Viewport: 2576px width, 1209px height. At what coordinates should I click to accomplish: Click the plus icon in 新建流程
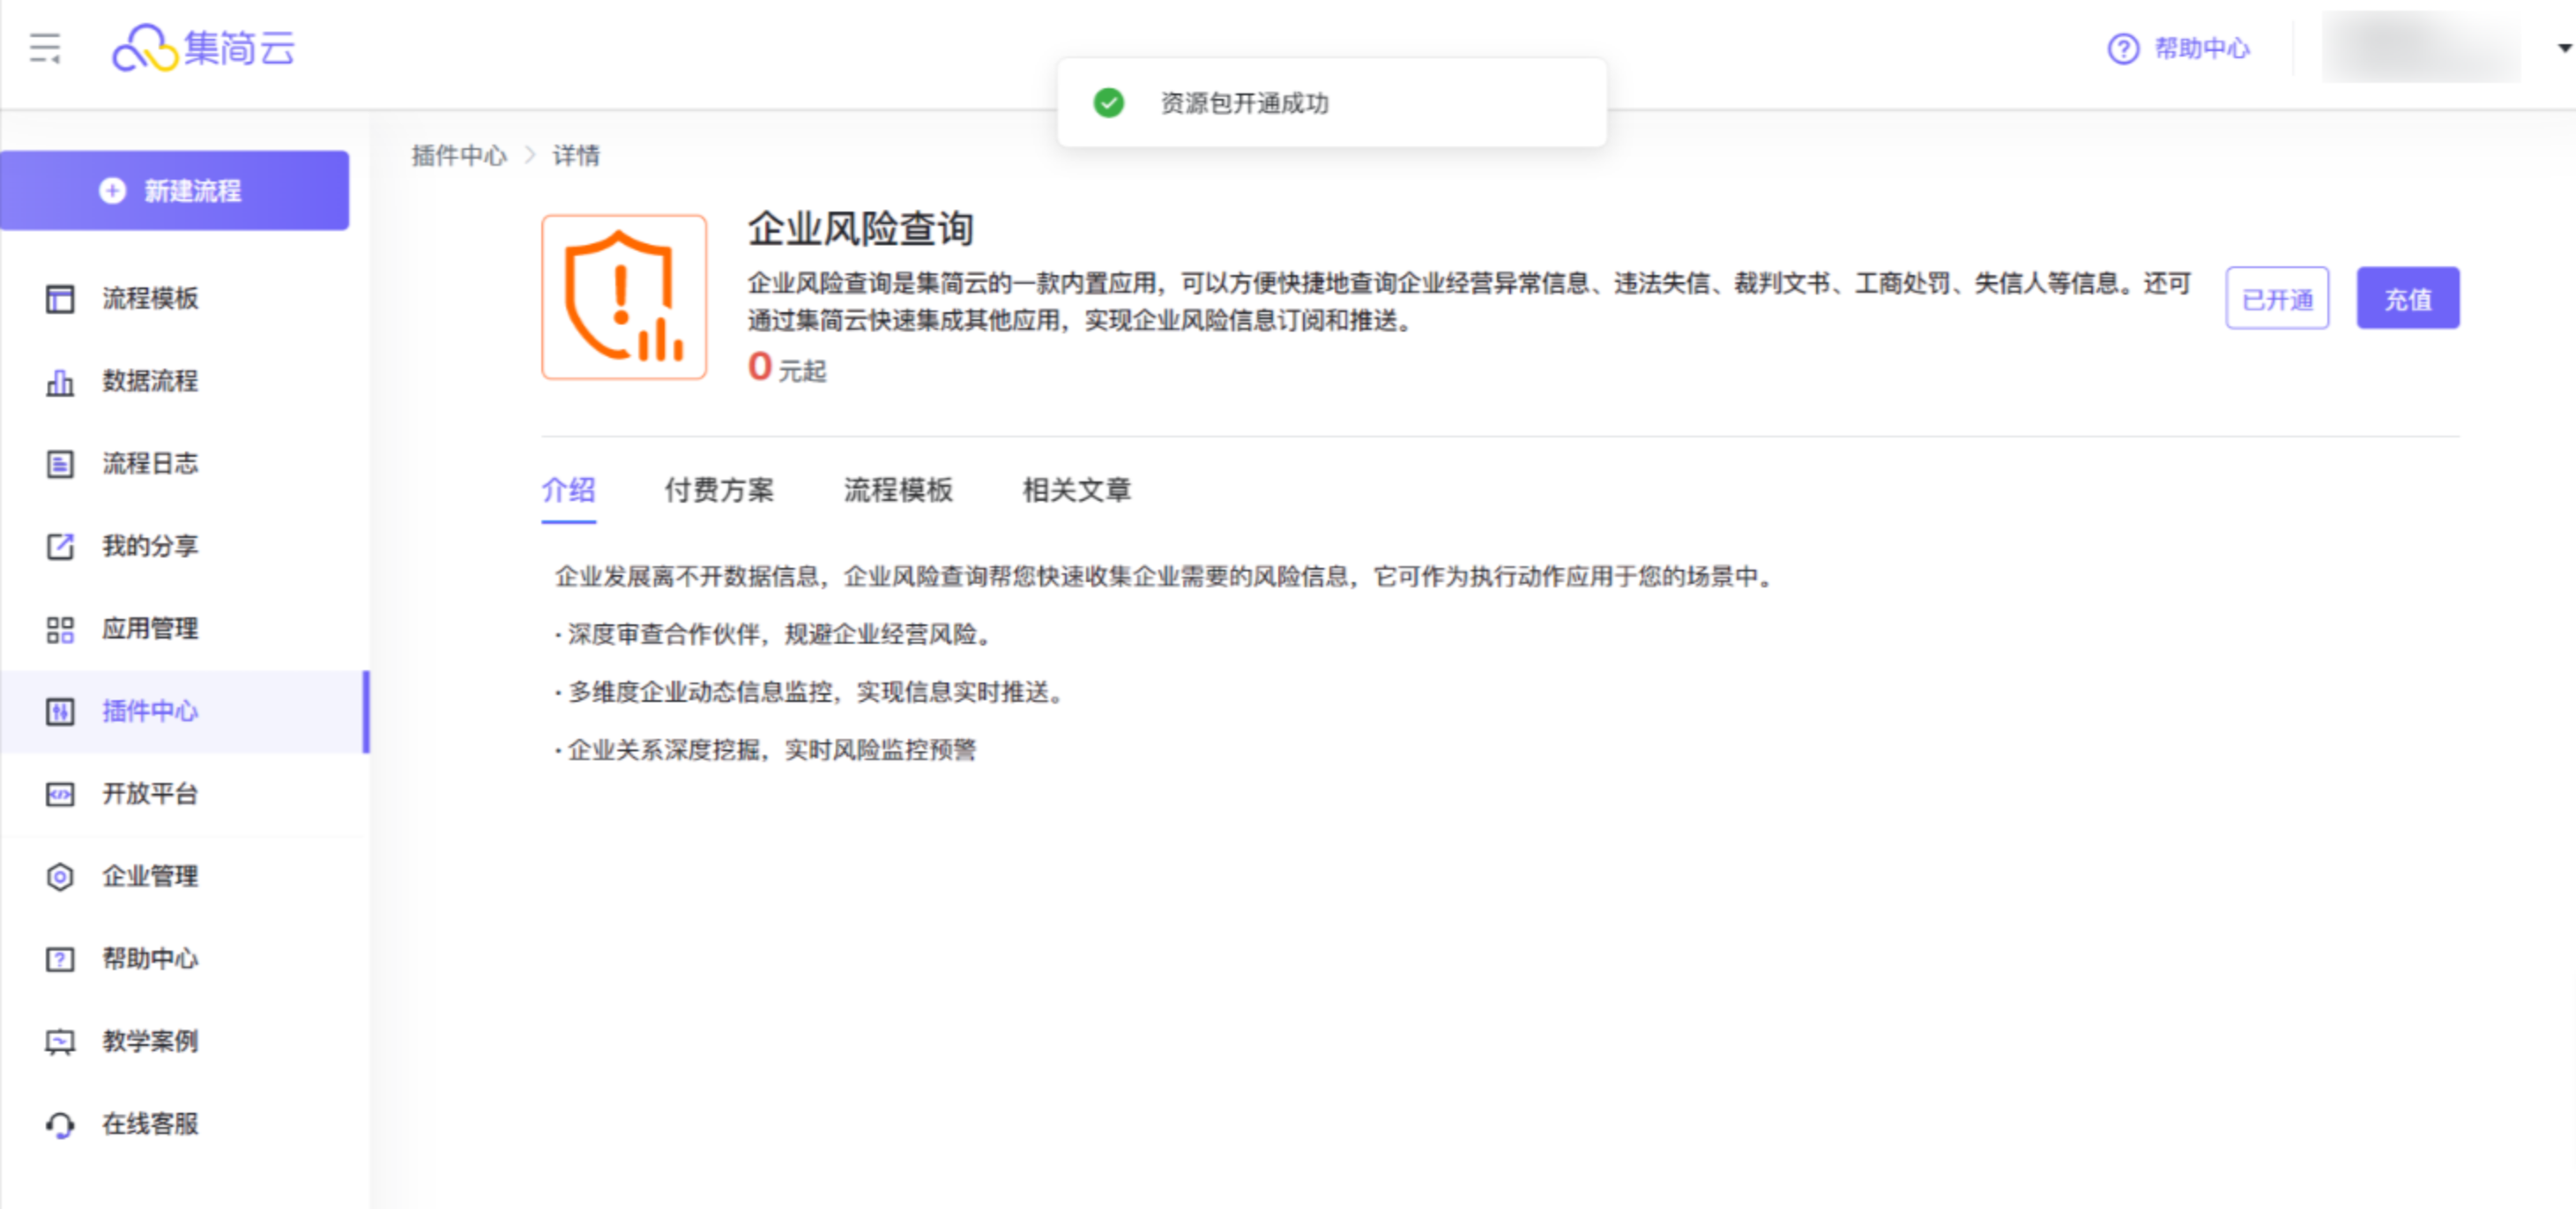pos(113,190)
